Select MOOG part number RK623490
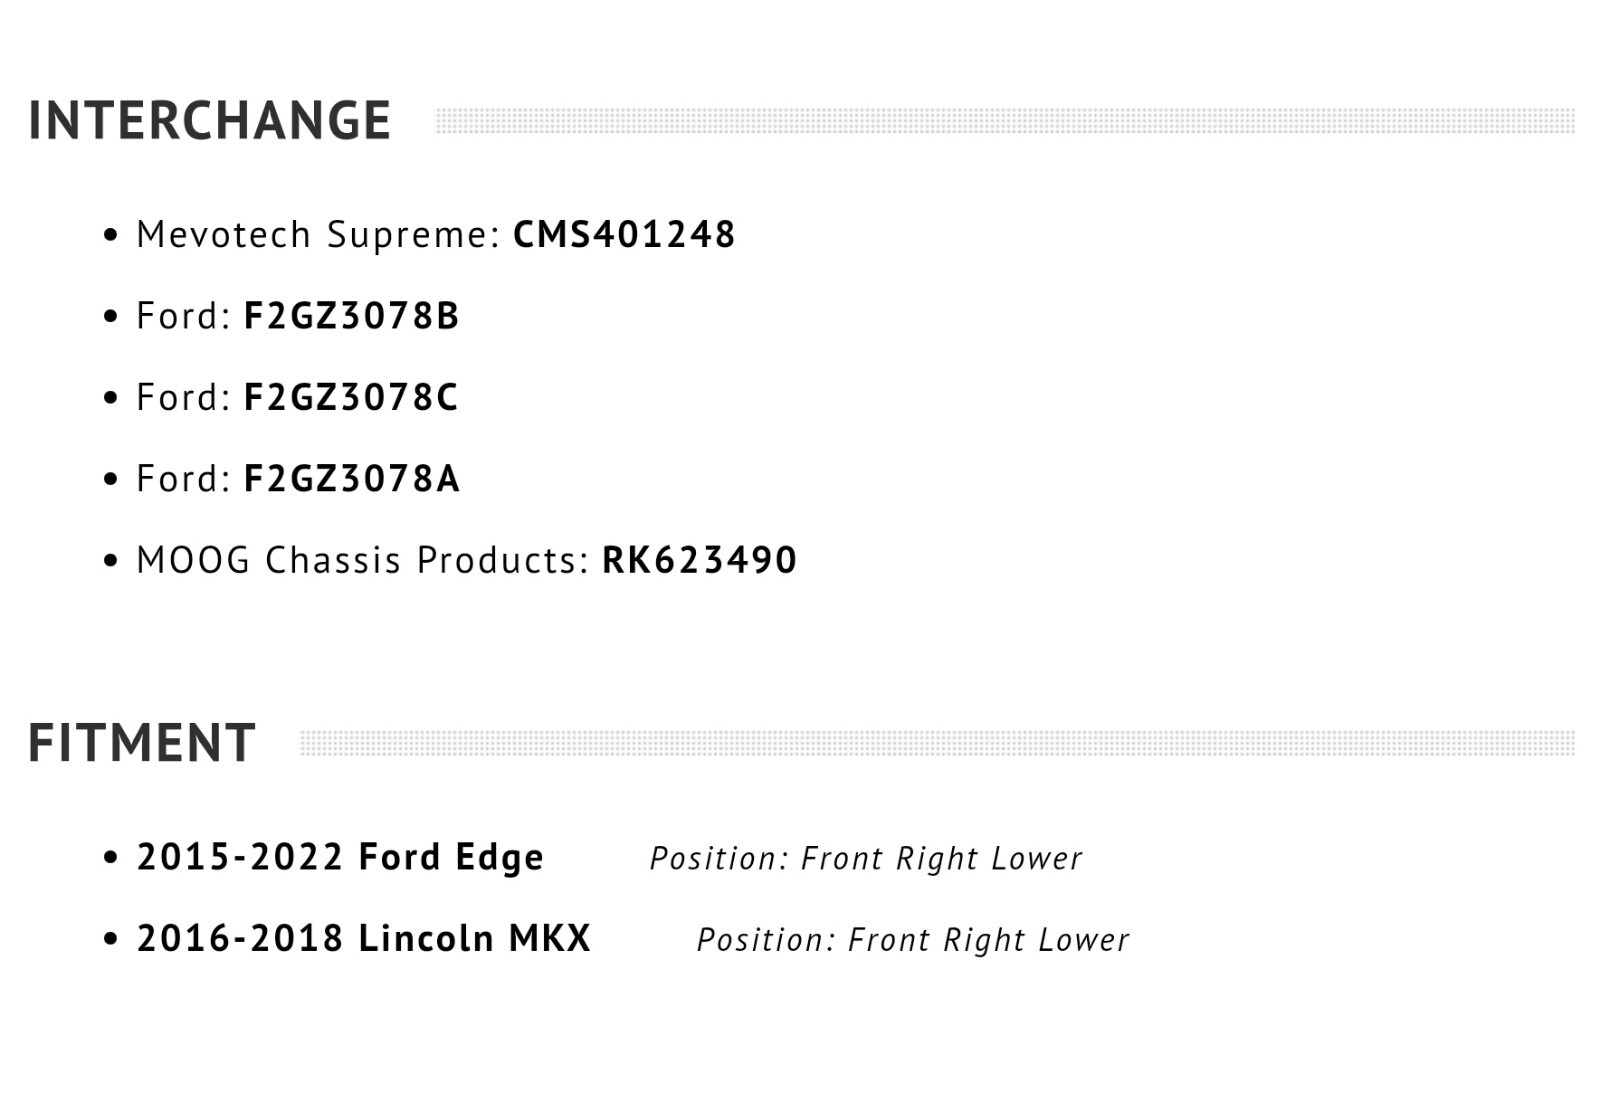1600x1111 pixels. [699, 560]
